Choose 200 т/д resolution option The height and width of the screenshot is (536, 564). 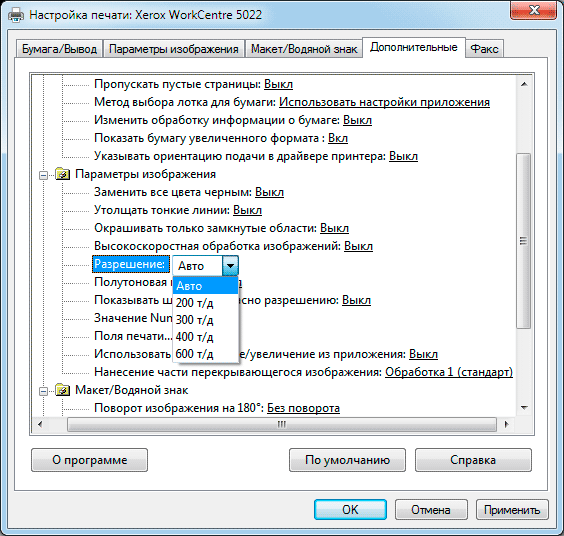205,303
